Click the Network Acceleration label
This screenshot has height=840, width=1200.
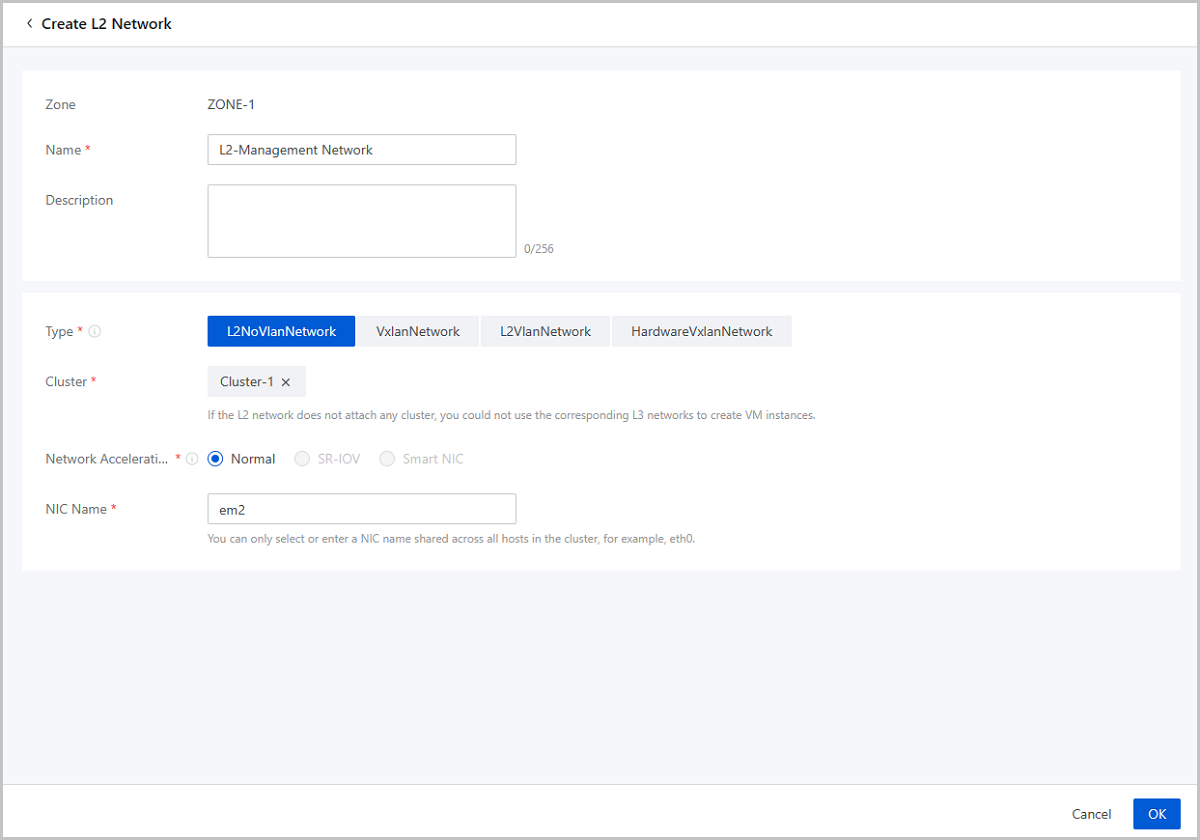pos(108,459)
